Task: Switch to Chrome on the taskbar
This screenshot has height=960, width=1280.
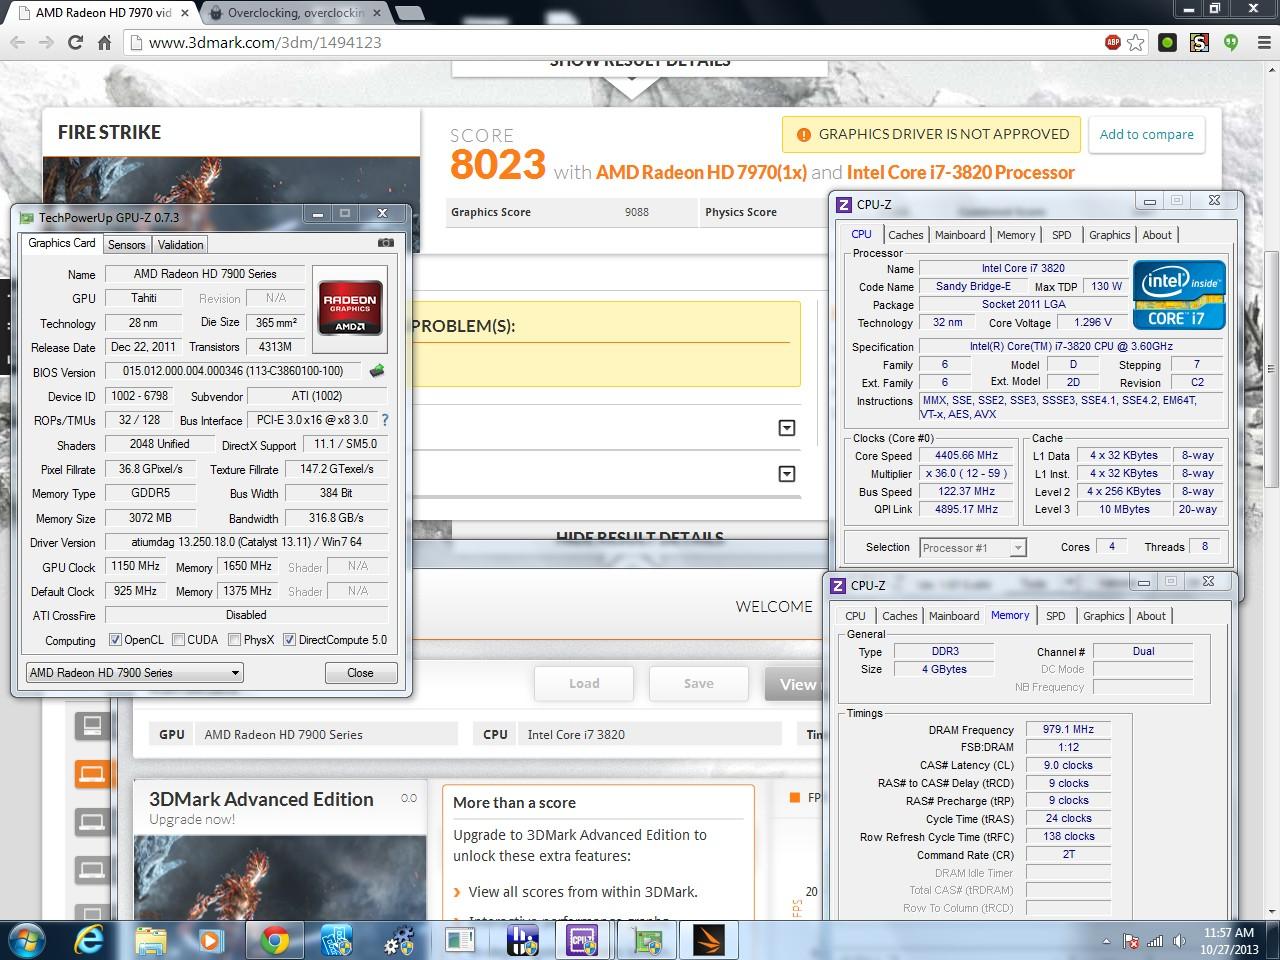Action: (275, 940)
